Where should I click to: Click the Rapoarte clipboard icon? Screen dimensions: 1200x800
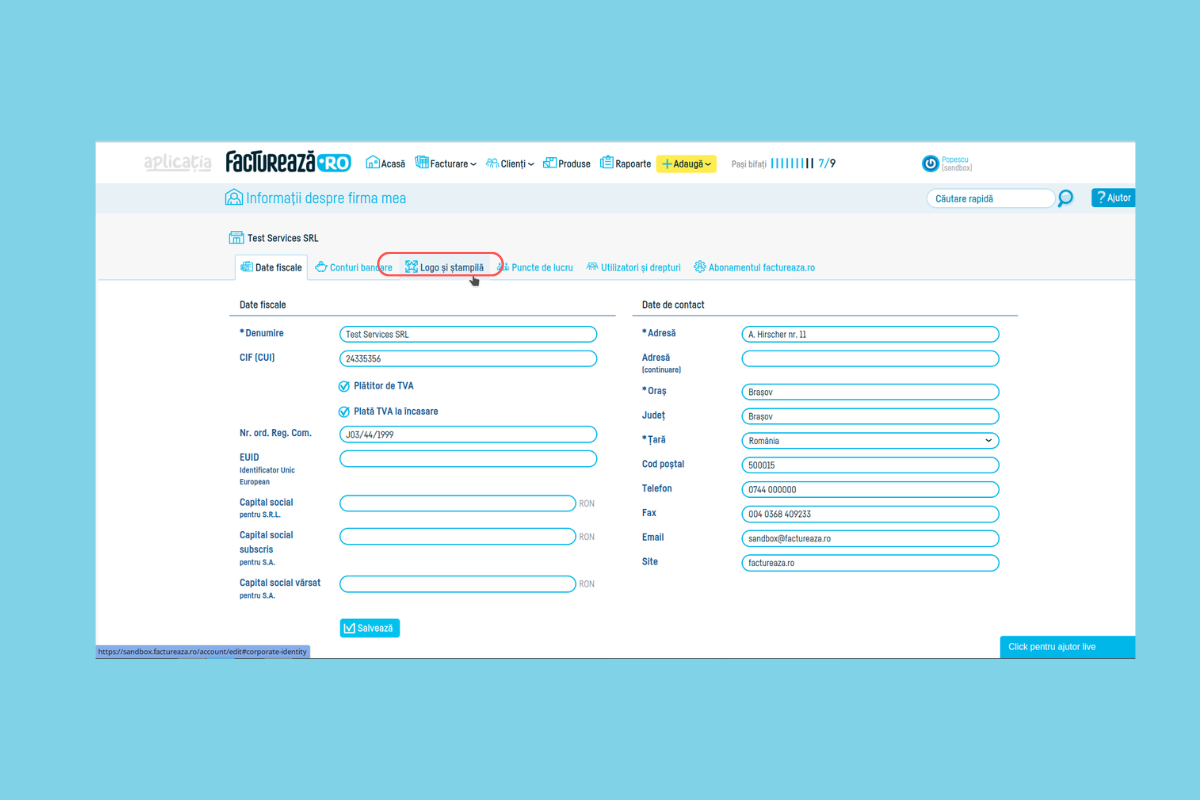point(607,163)
